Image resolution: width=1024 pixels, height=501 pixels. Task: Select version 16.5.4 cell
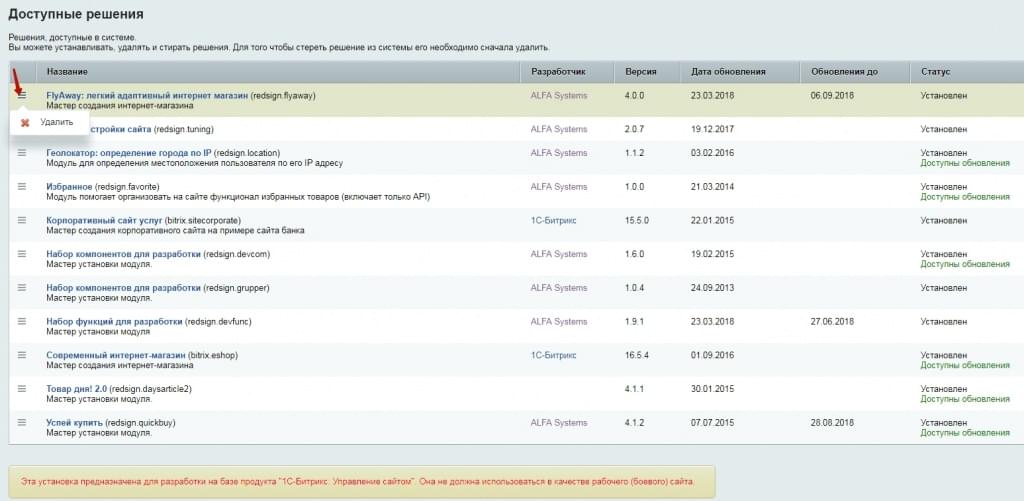636,355
